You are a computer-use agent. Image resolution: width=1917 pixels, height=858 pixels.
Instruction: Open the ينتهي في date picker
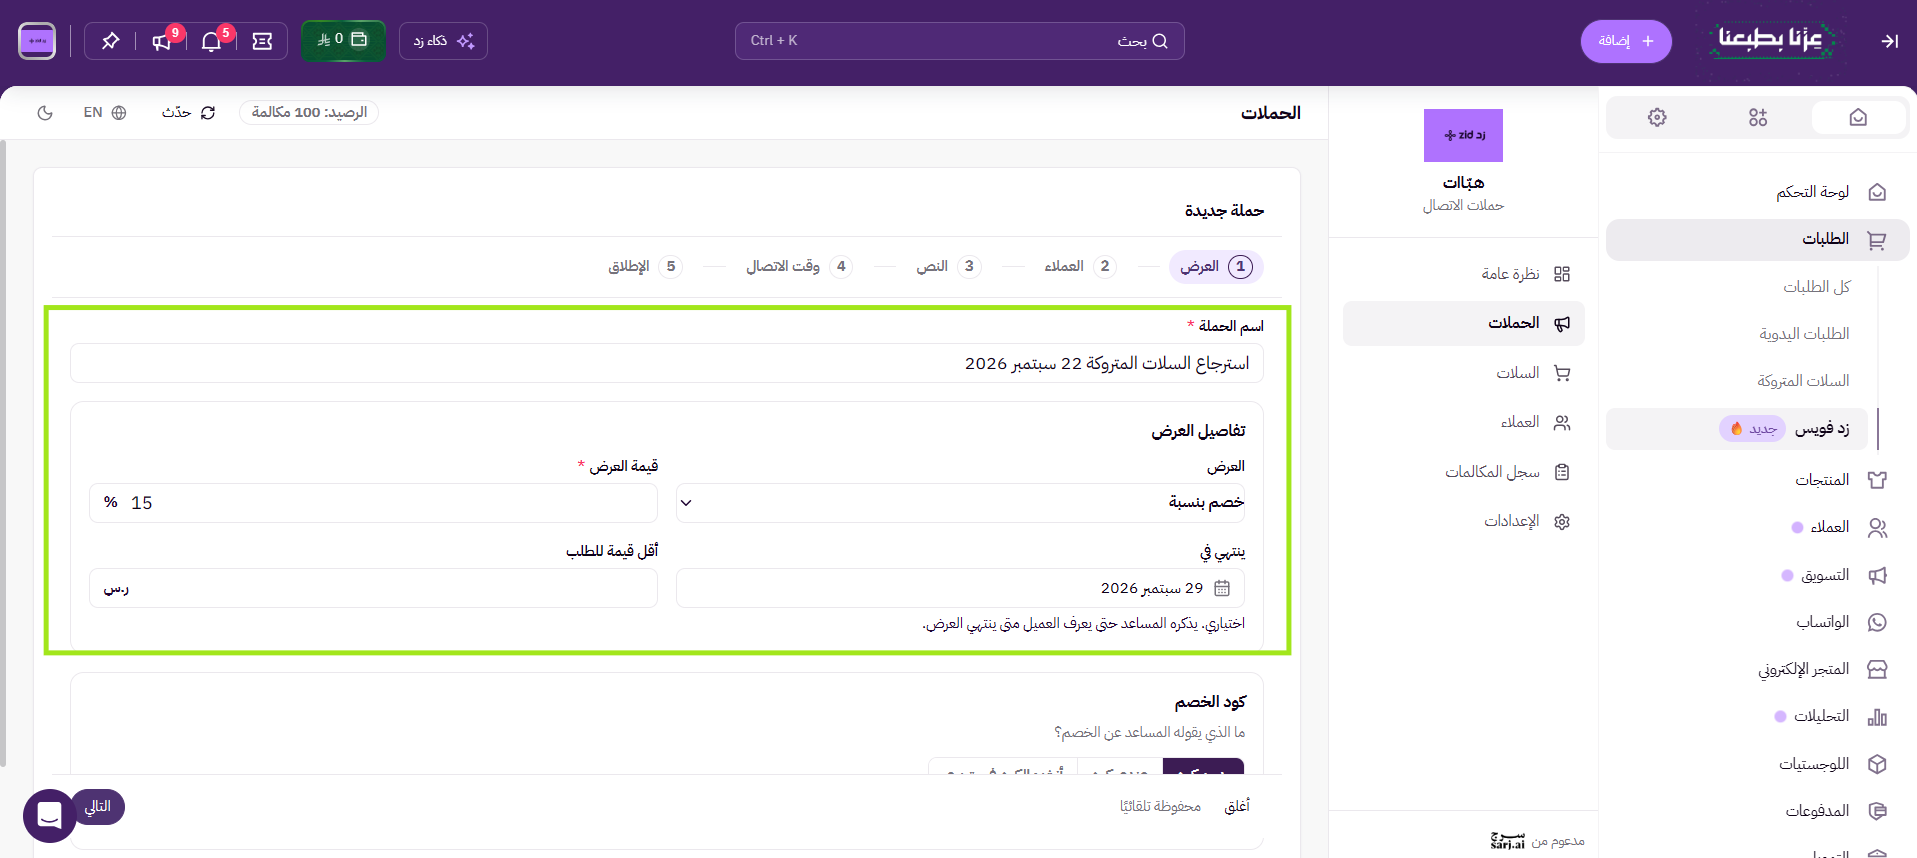tap(960, 588)
